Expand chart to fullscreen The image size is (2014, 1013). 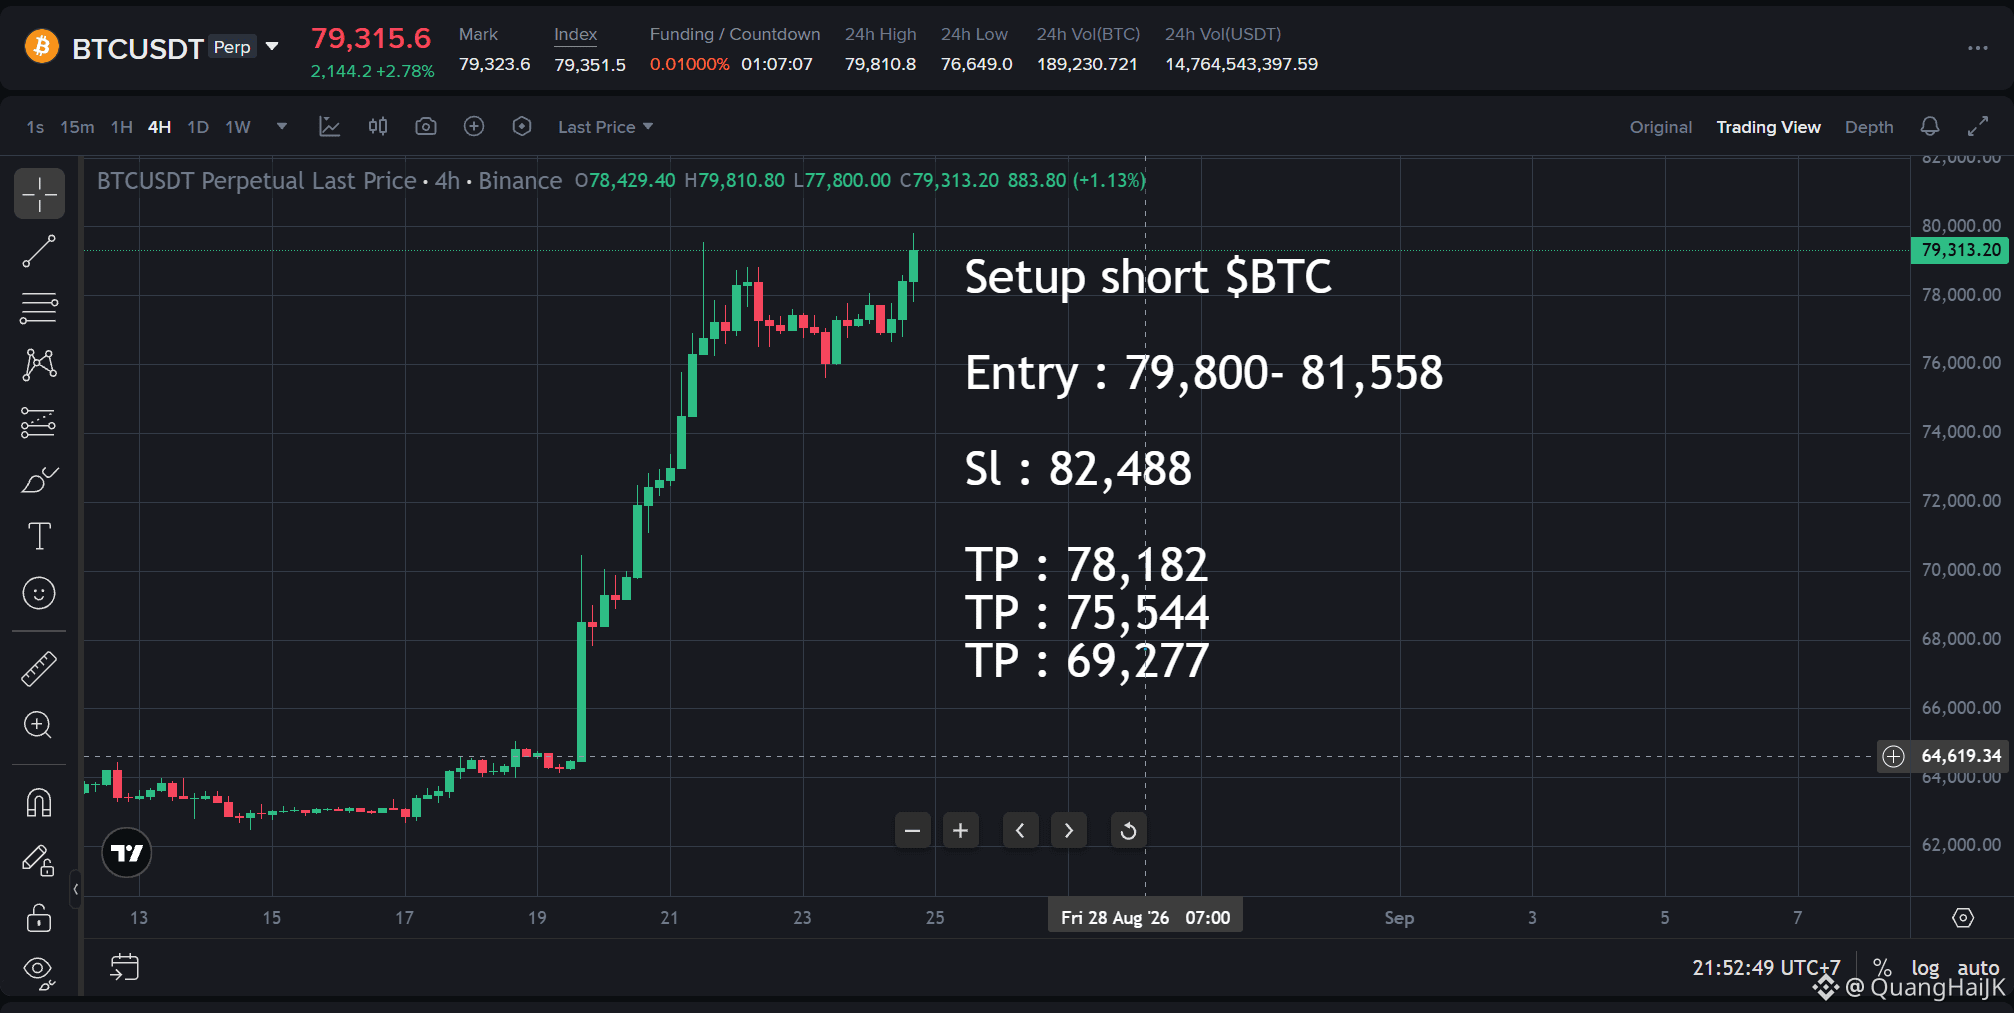coord(1978,126)
